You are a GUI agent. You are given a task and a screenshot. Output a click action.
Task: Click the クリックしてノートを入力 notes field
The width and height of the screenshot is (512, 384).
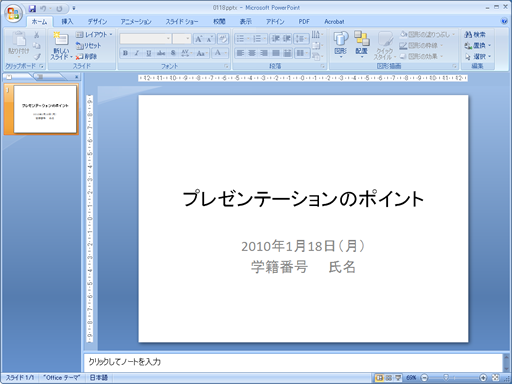[x=293, y=362]
